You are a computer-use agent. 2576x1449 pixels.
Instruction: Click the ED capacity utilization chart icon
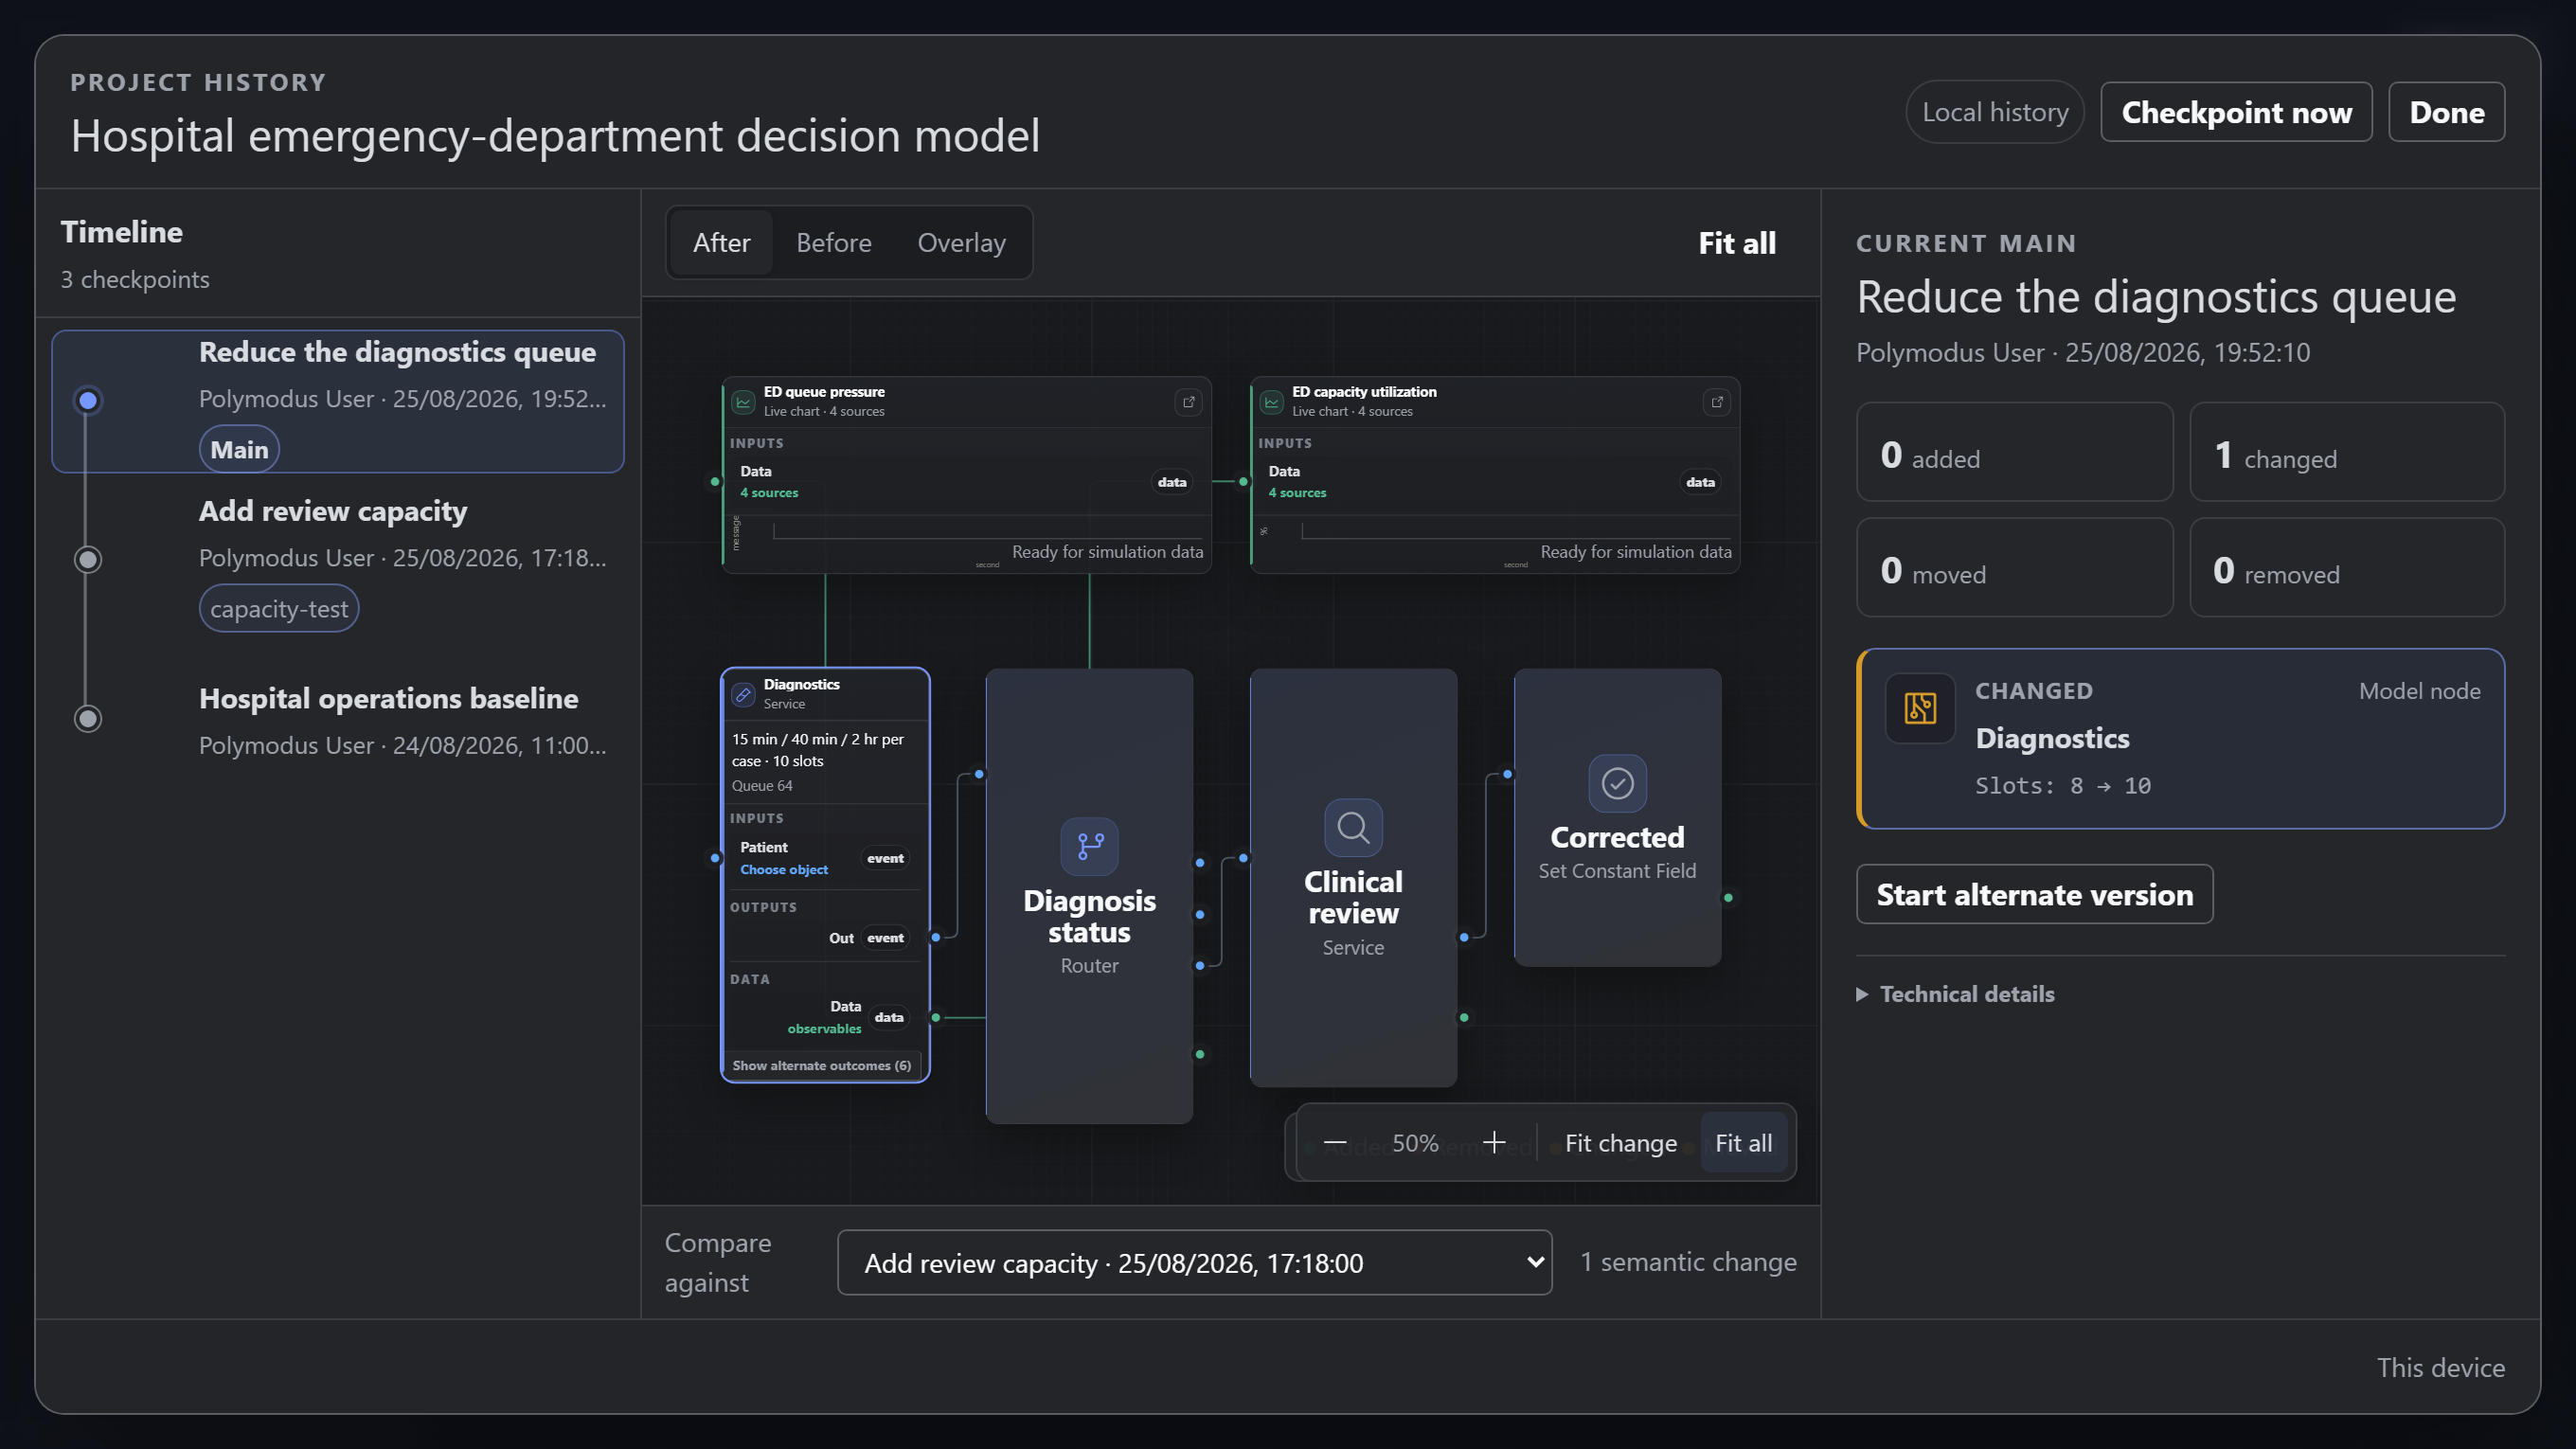1271,402
